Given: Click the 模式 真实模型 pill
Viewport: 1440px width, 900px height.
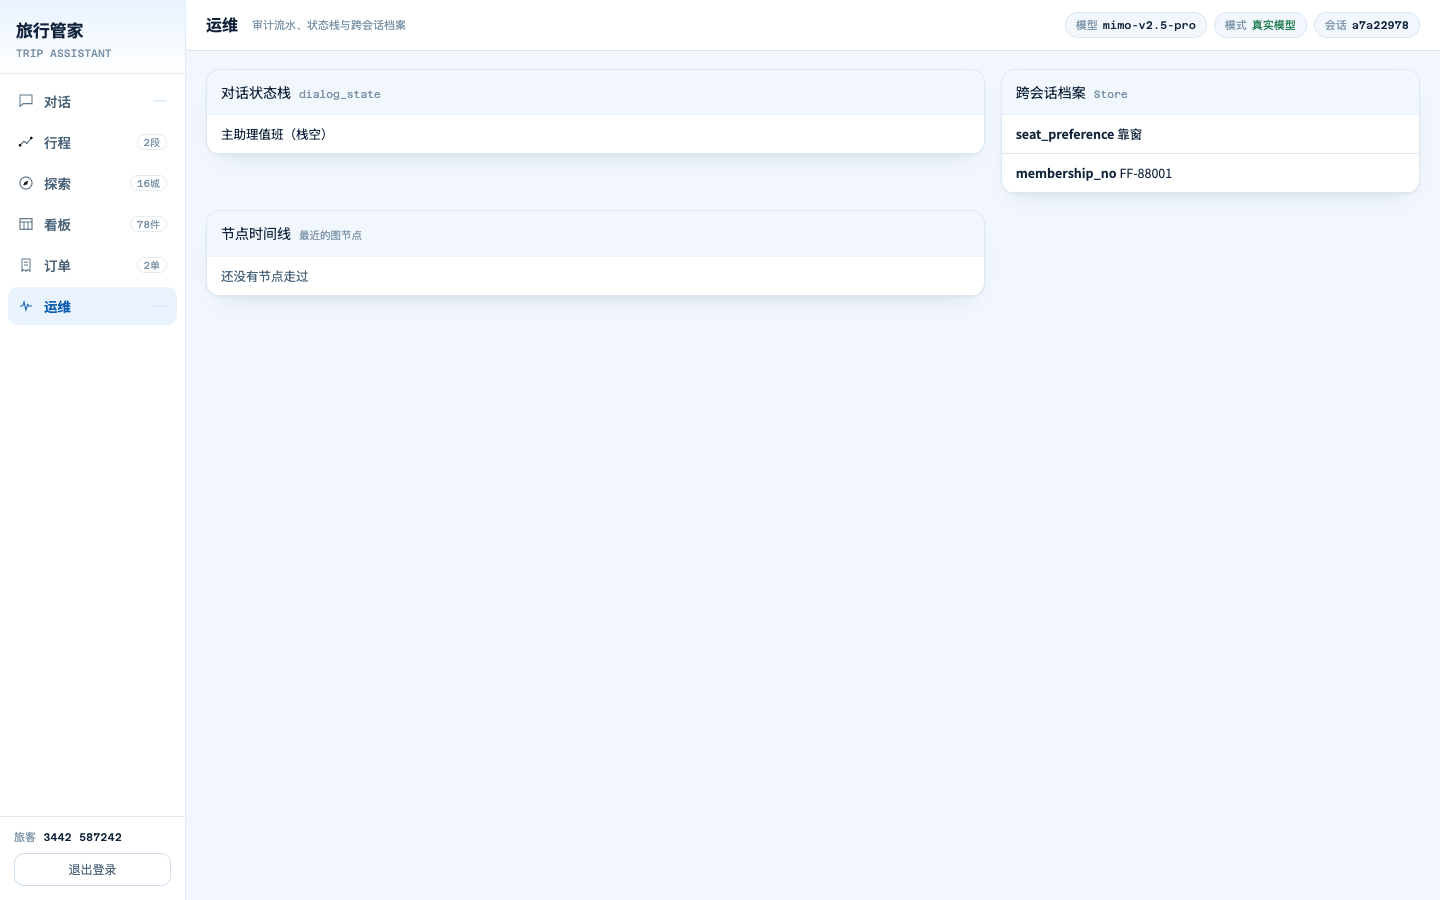Looking at the screenshot, I should pos(1260,25).
